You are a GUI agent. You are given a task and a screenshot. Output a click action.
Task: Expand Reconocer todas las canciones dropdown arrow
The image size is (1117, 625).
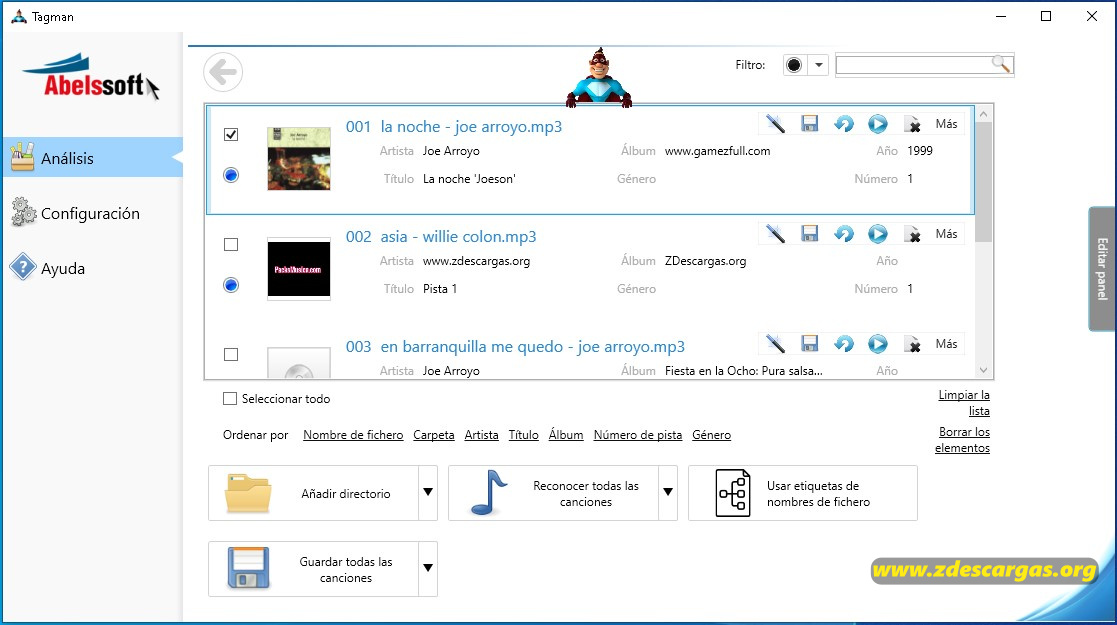[x=668, y=492]
